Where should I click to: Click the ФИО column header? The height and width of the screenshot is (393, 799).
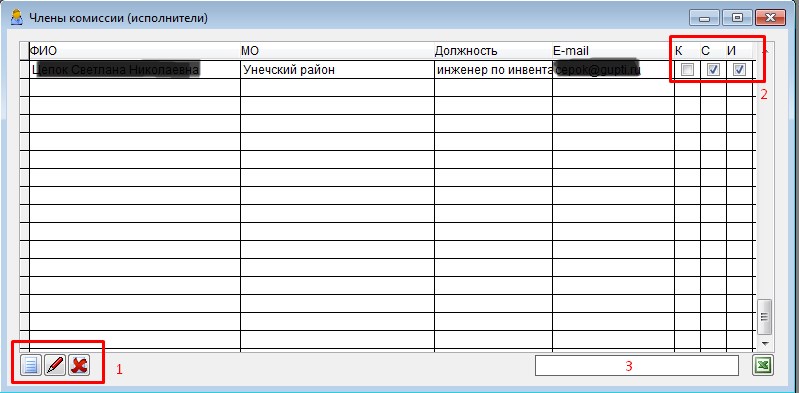tap(135, 51)
